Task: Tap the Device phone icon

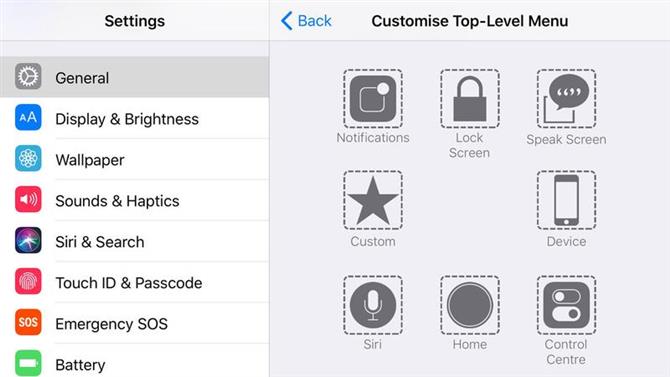Action: point(566,200)
